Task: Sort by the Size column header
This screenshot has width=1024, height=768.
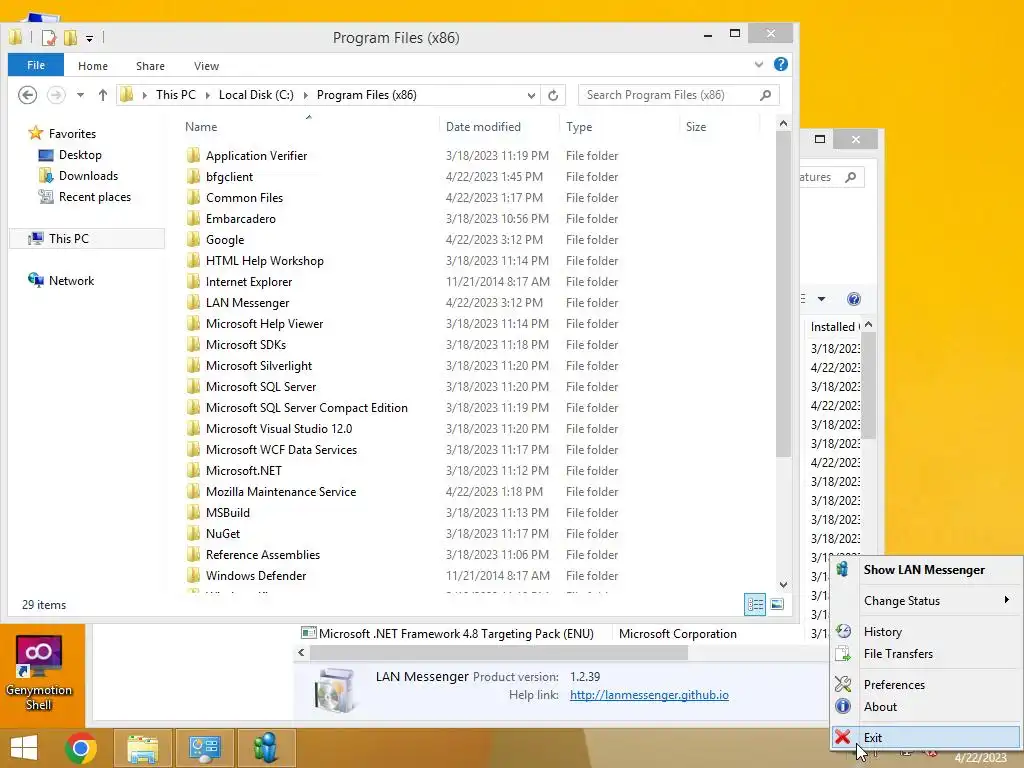Action: coord(720,127)
